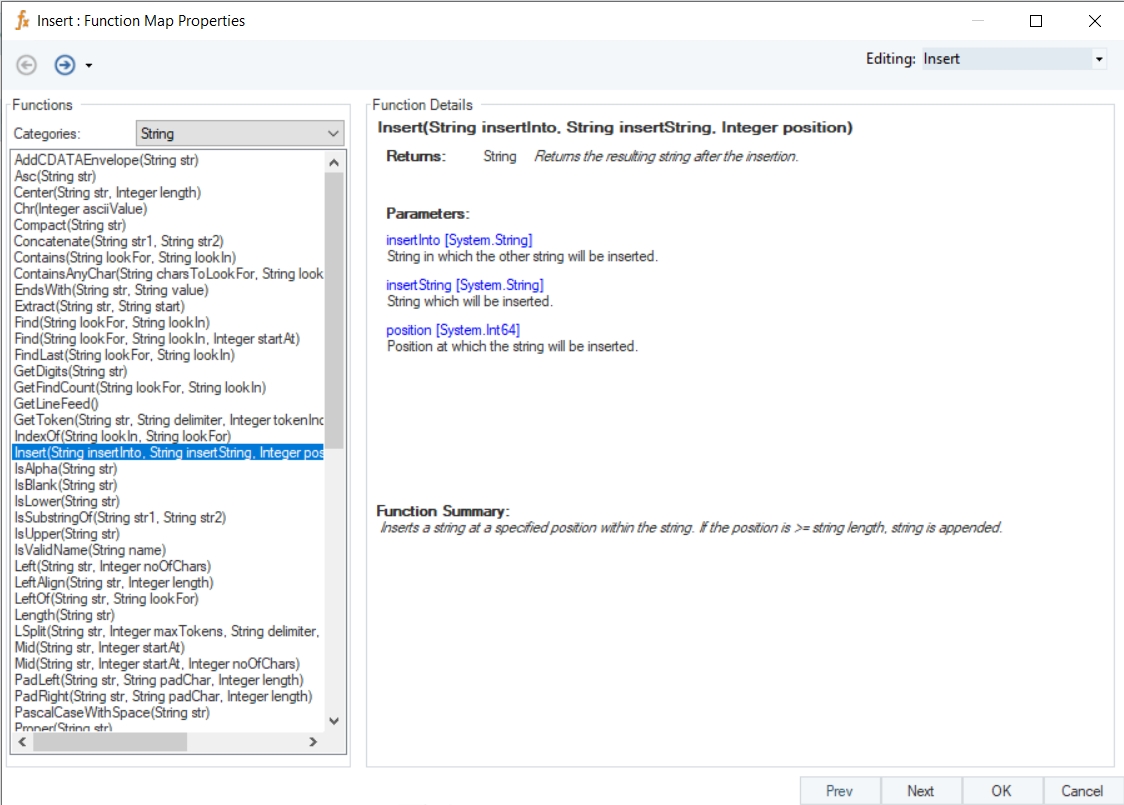Image resolution: width=1124 pixels, height=805 pixels.
Task: Select Length(String str) function
Action: [65, 615]
